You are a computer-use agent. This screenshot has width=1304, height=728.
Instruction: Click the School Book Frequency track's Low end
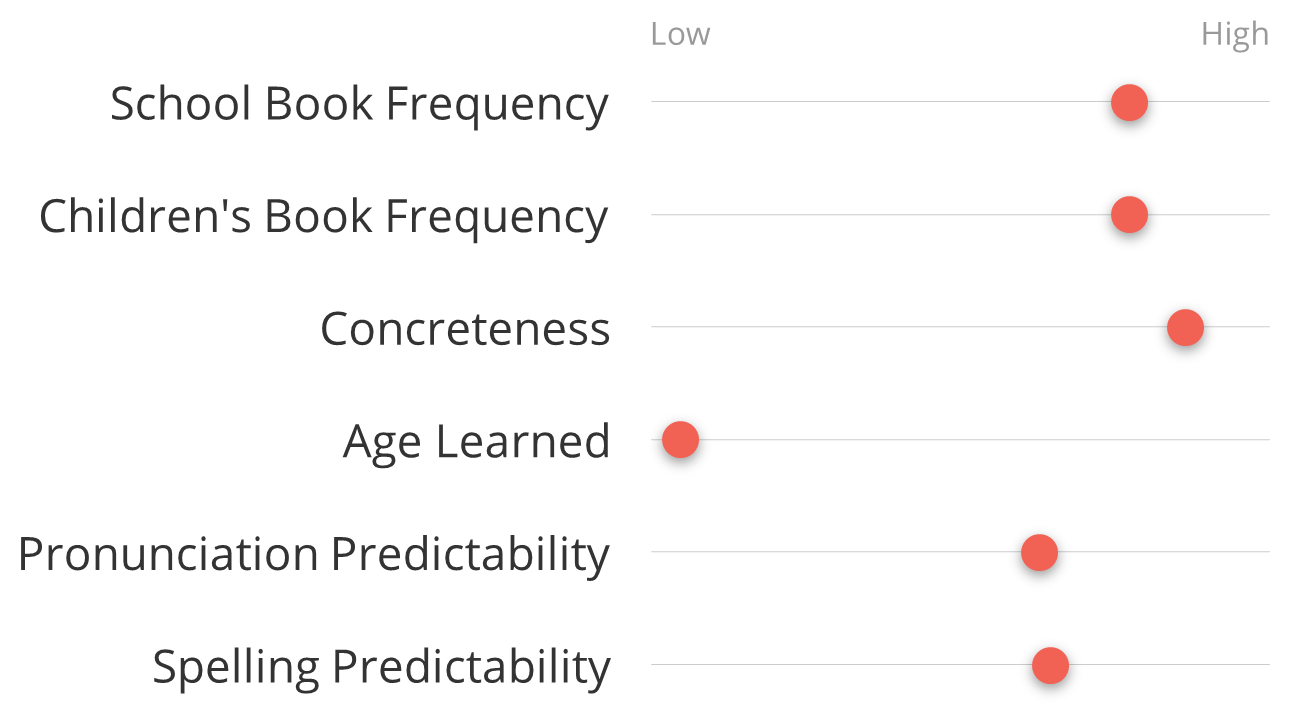[x=657, y=102]
